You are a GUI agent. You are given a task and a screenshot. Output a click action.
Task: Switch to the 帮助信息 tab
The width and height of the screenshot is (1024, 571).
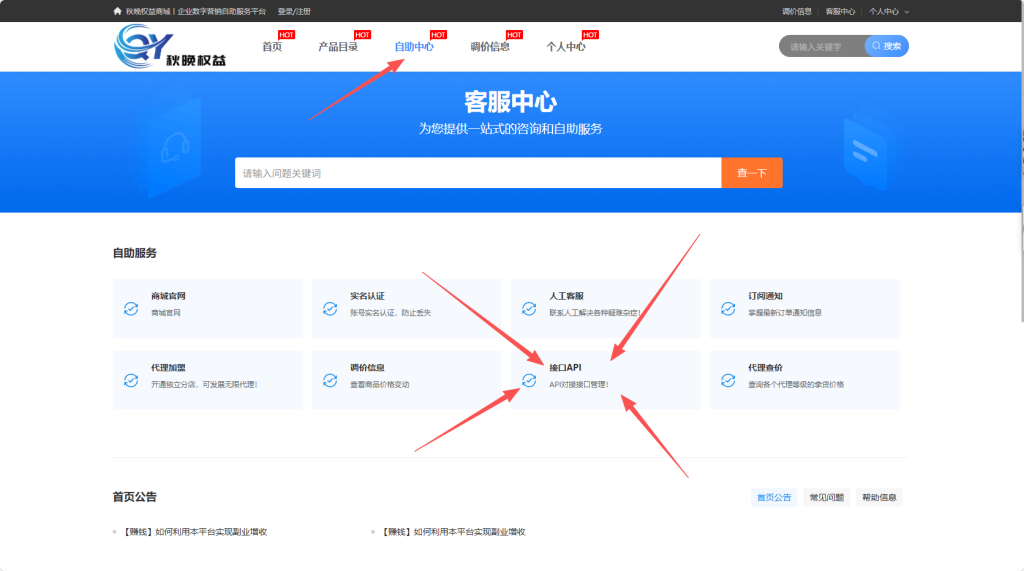[x=880, y=497]
